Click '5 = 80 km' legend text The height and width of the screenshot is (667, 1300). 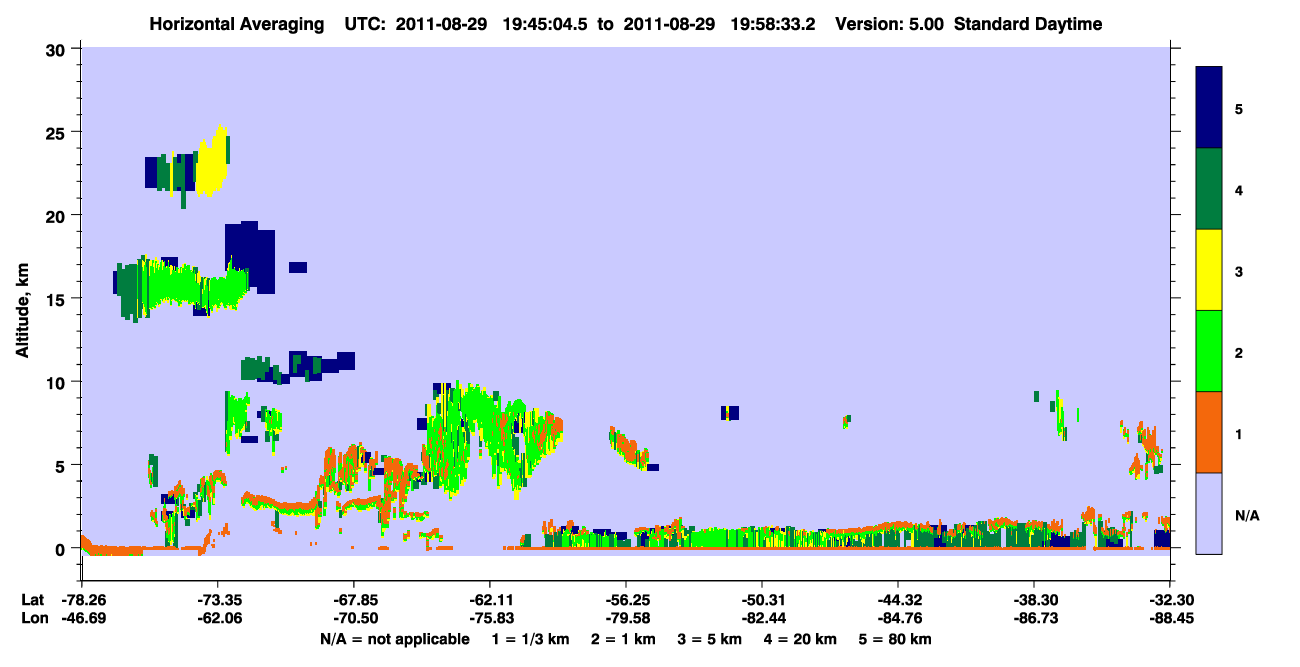tap(897, 639)
